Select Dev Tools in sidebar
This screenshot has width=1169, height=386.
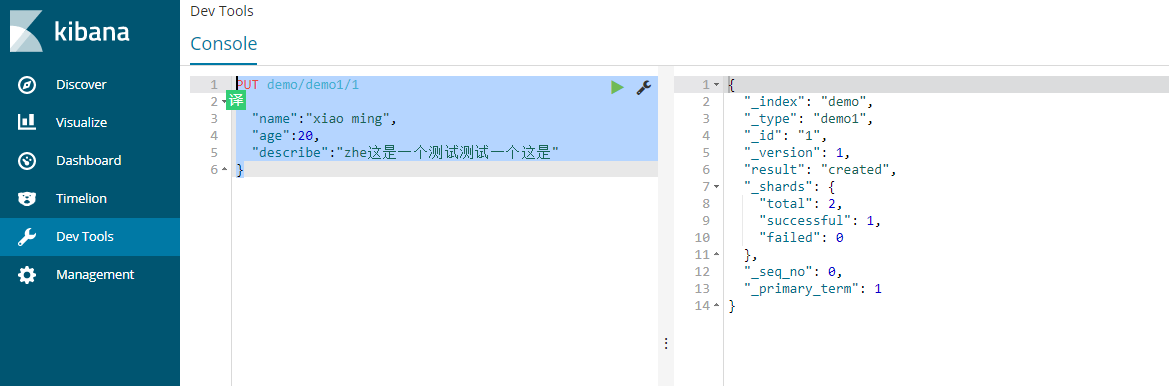tap(89, 237)
